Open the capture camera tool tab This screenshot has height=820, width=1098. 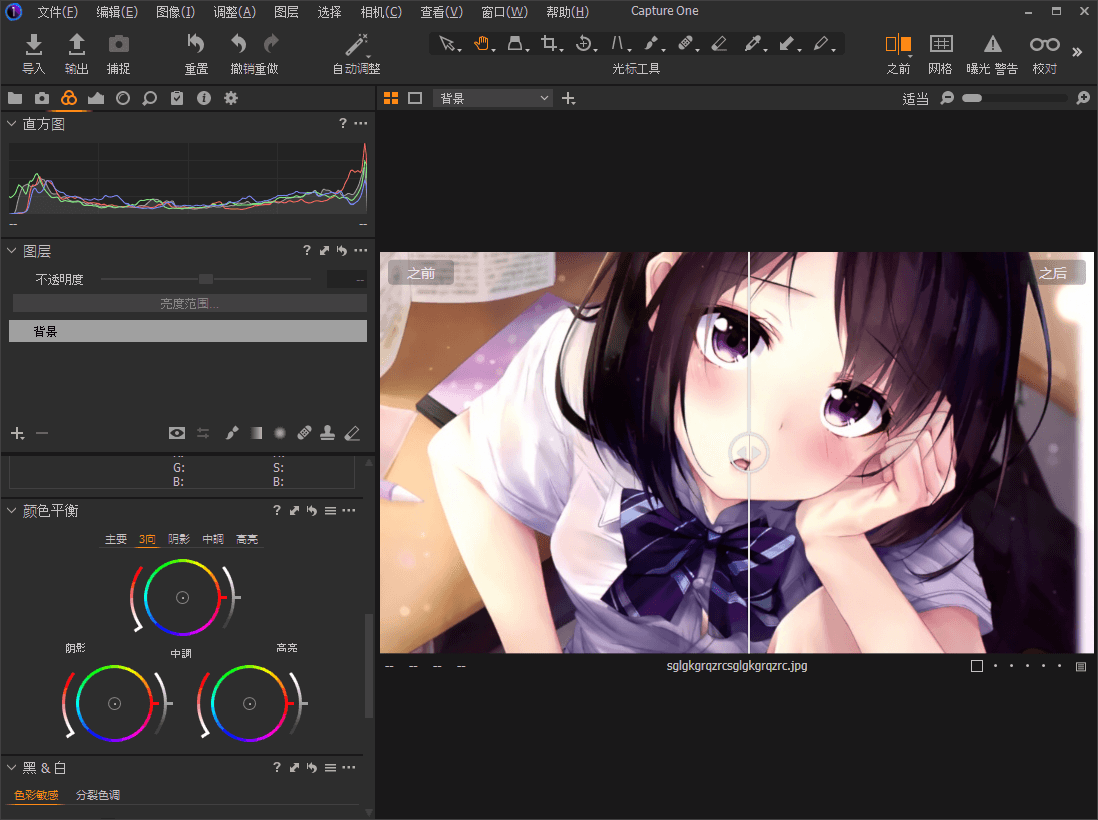[x=42, y=98]
